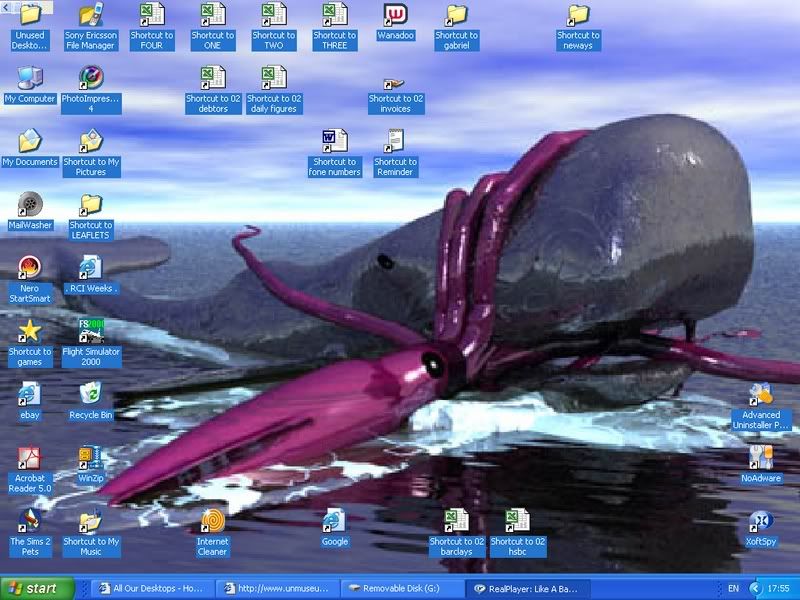800x600 pixels.
Task: Open the Windows Start menu
Action: [x=38, y=588]
